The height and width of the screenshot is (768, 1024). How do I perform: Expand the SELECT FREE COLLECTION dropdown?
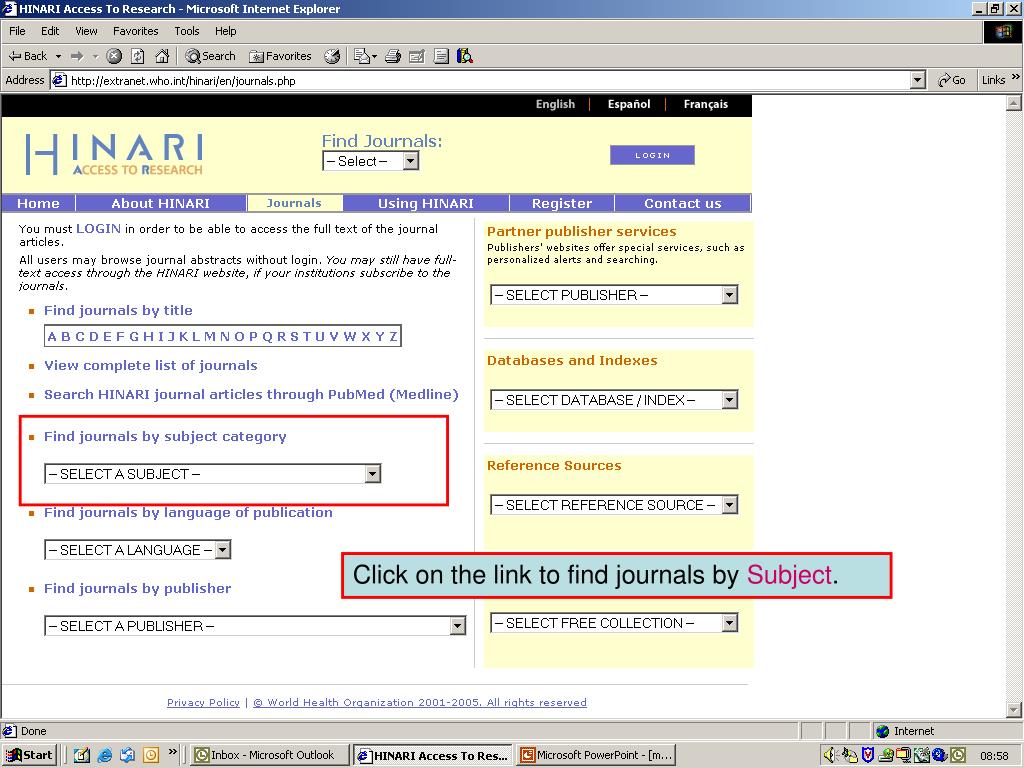614,623
